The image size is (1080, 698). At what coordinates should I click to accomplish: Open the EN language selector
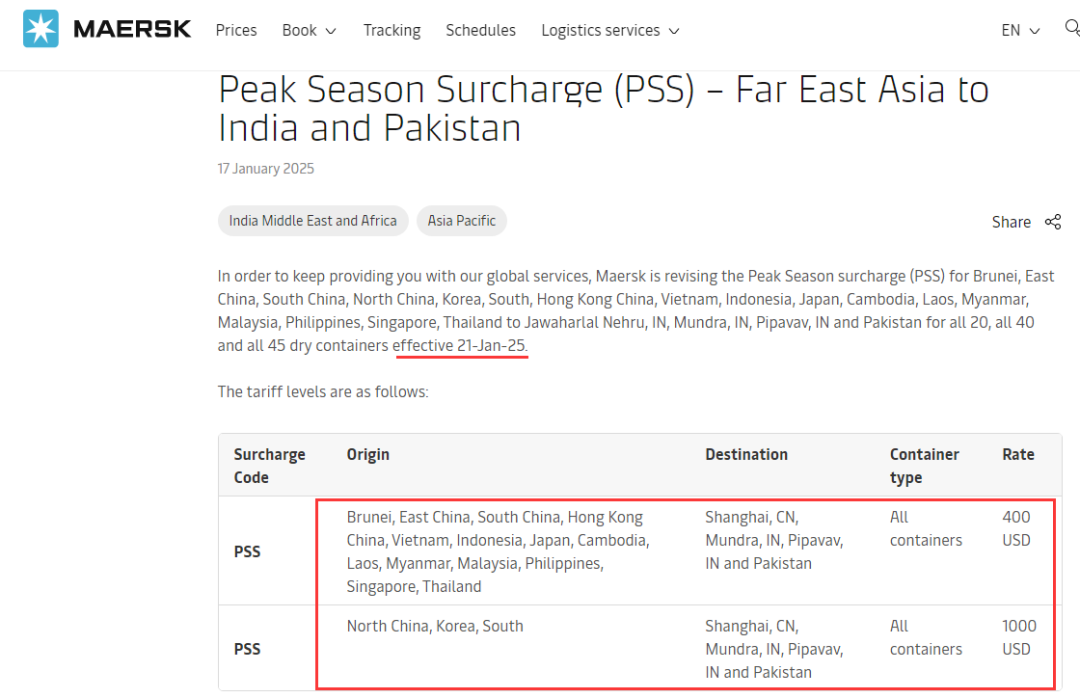click(1020, 31)
